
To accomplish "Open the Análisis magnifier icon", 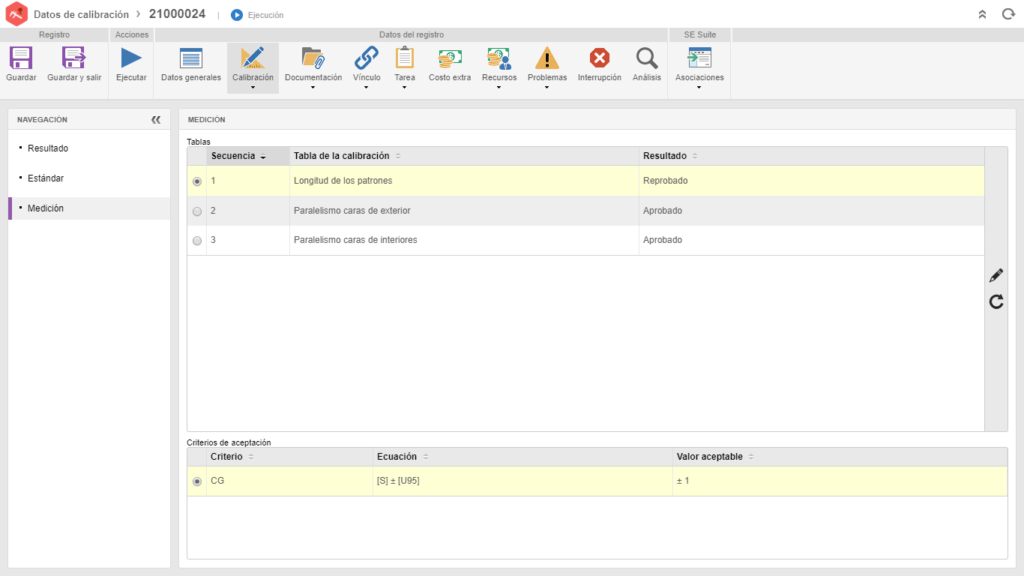I will pyautogui.click(x=647, y=60).
